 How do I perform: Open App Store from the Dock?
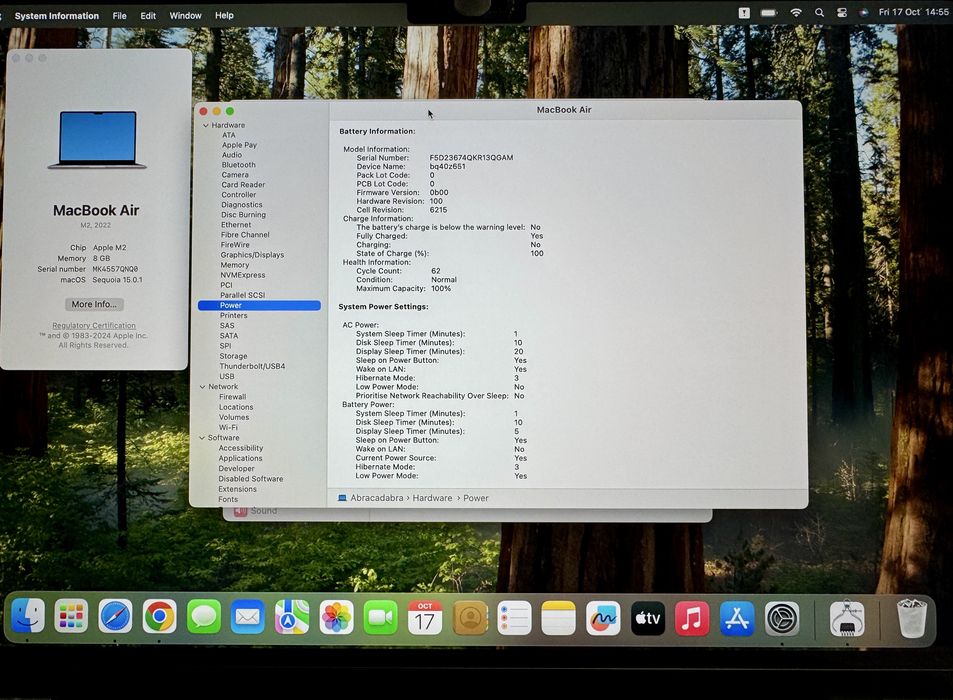737,619
